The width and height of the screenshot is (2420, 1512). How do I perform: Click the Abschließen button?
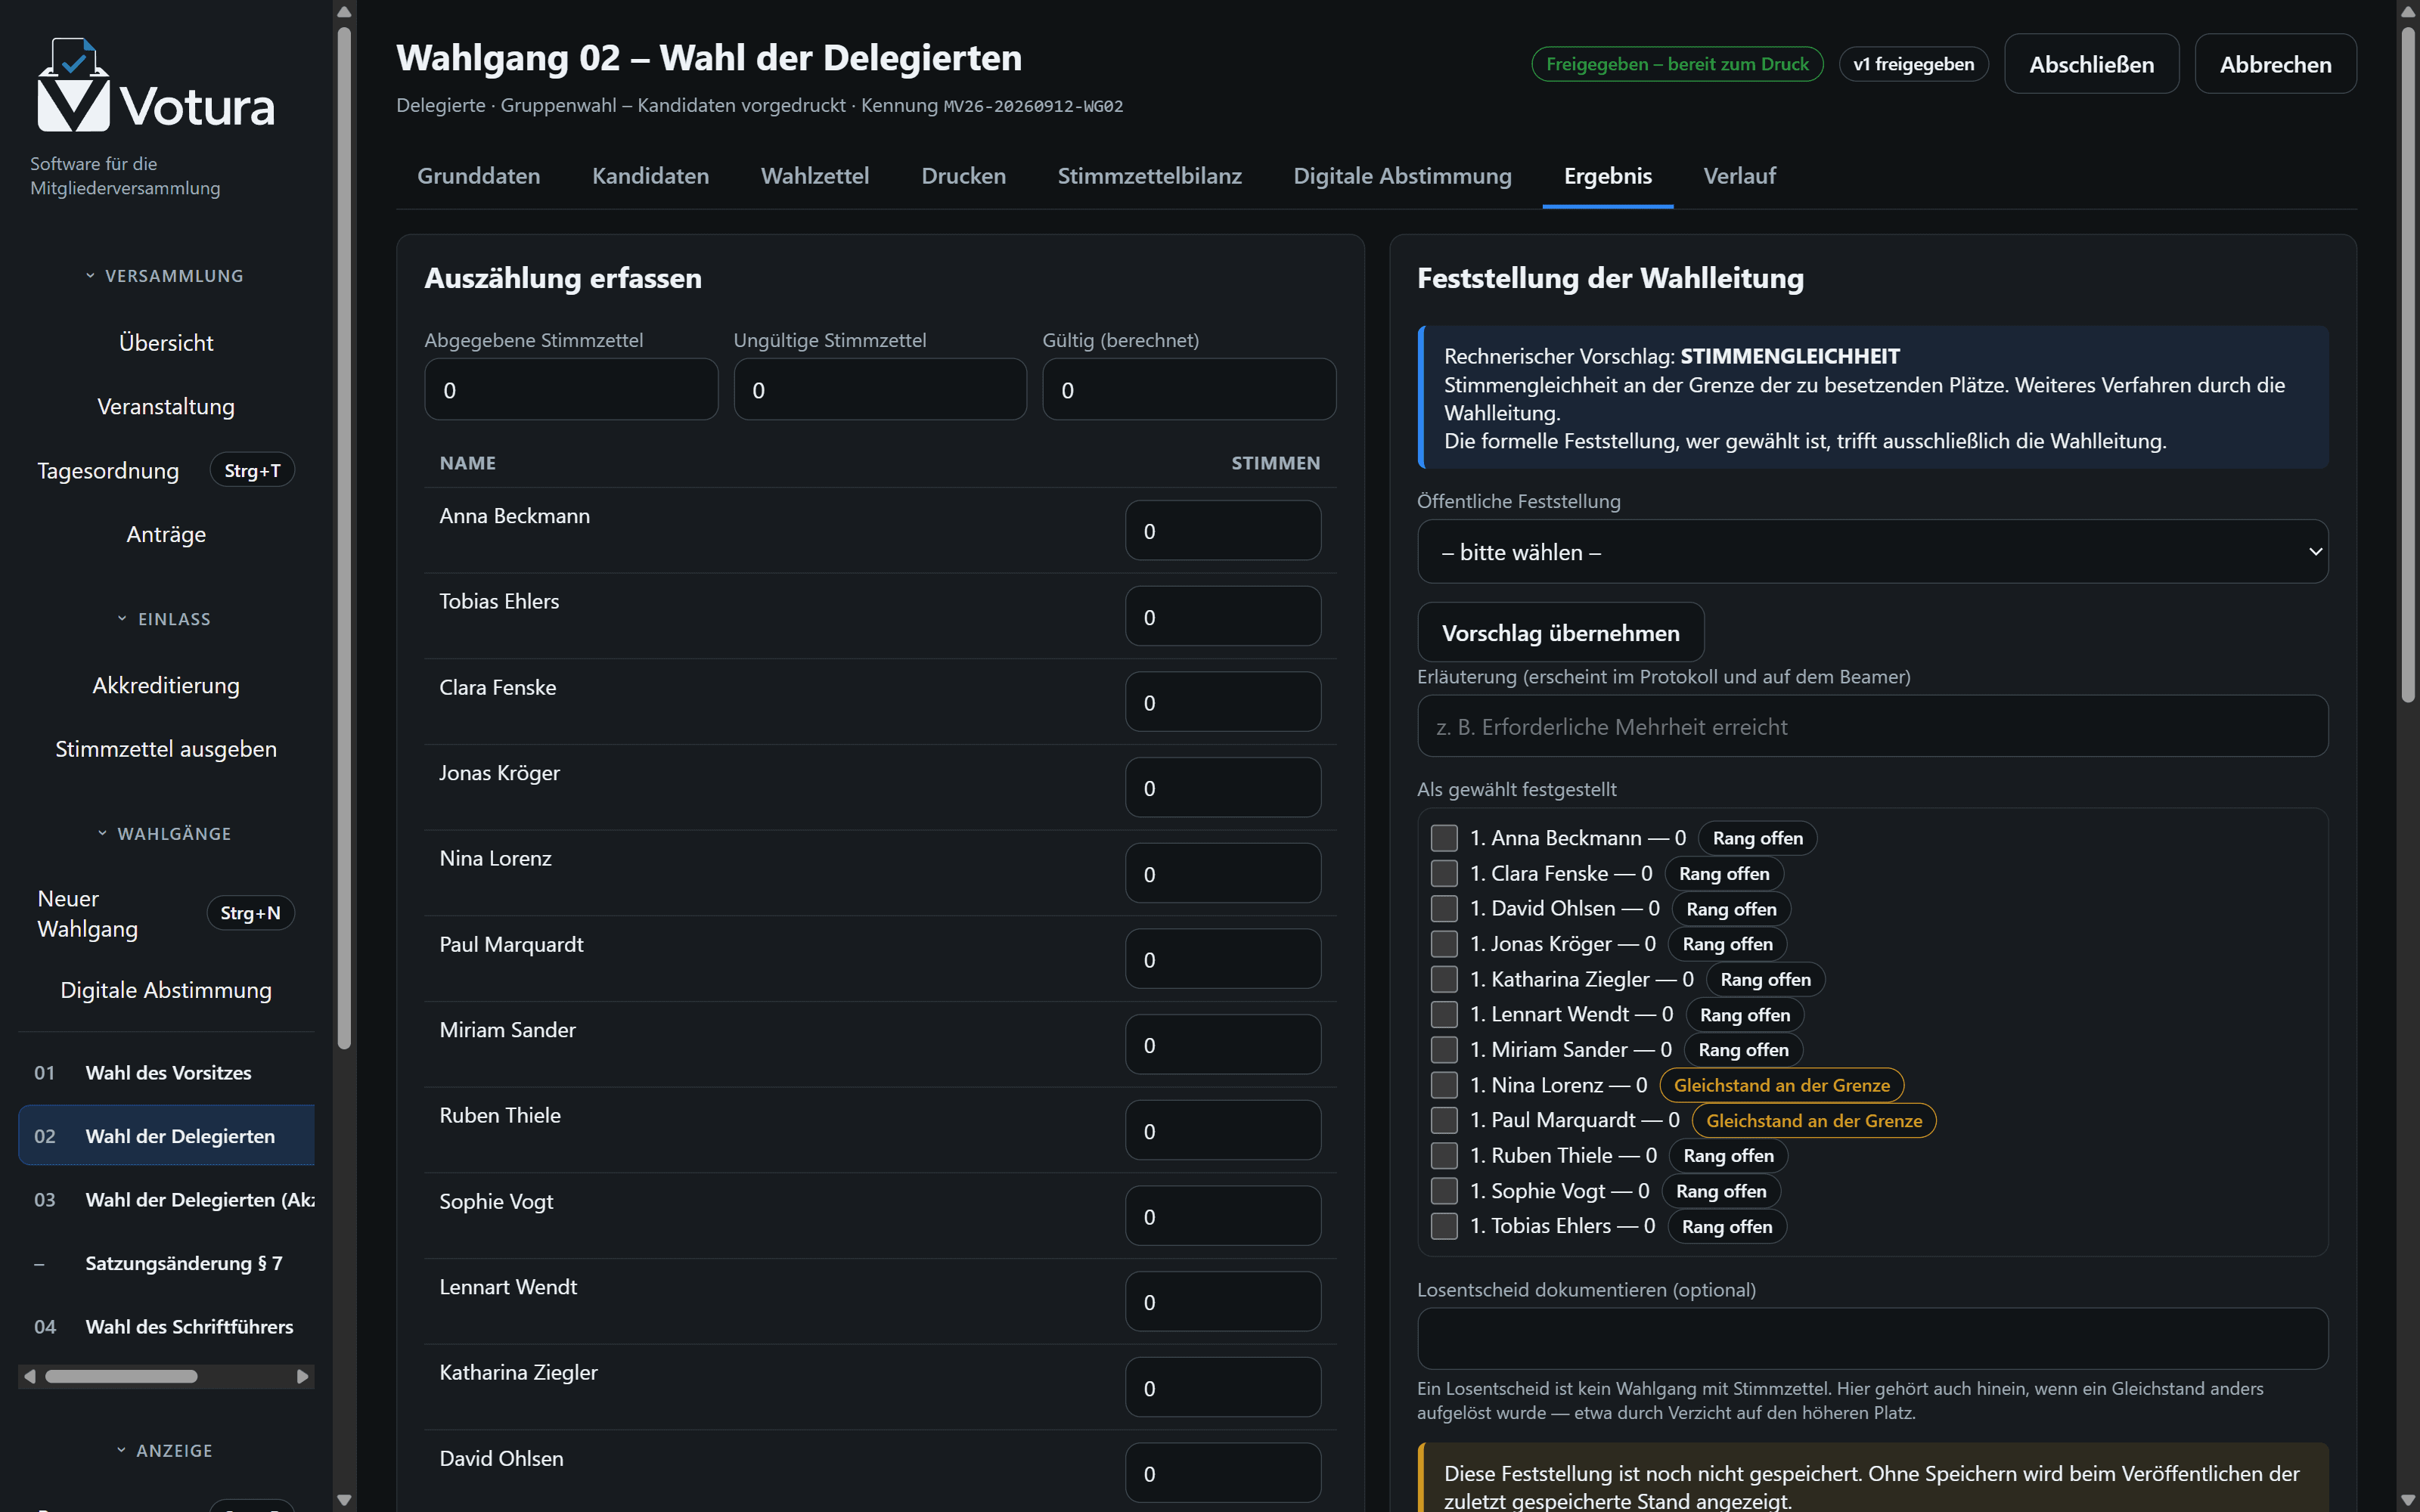click(x=2091, y=64)
